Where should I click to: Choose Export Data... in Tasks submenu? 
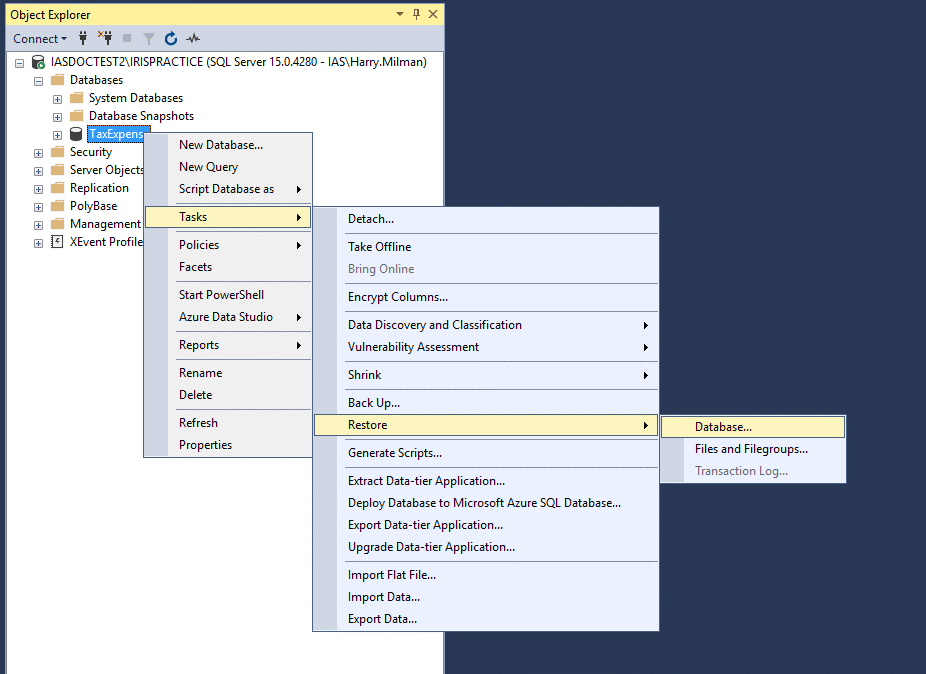[486, 619]
